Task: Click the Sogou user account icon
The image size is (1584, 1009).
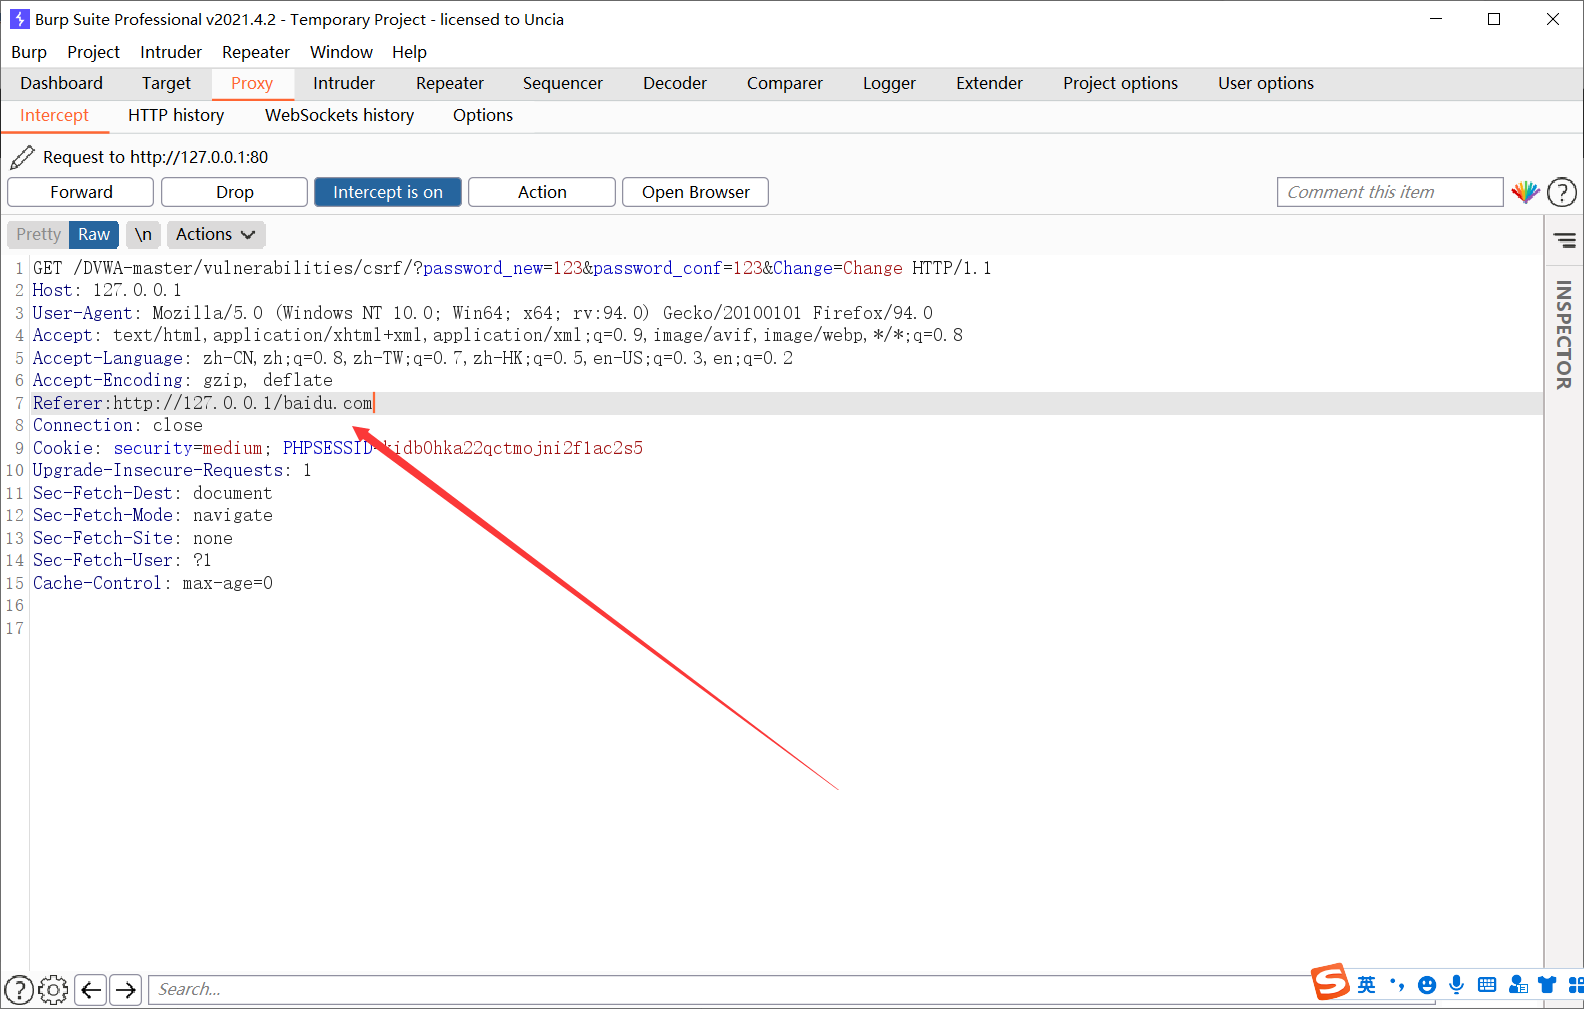Action: [x=1518, y=985]
